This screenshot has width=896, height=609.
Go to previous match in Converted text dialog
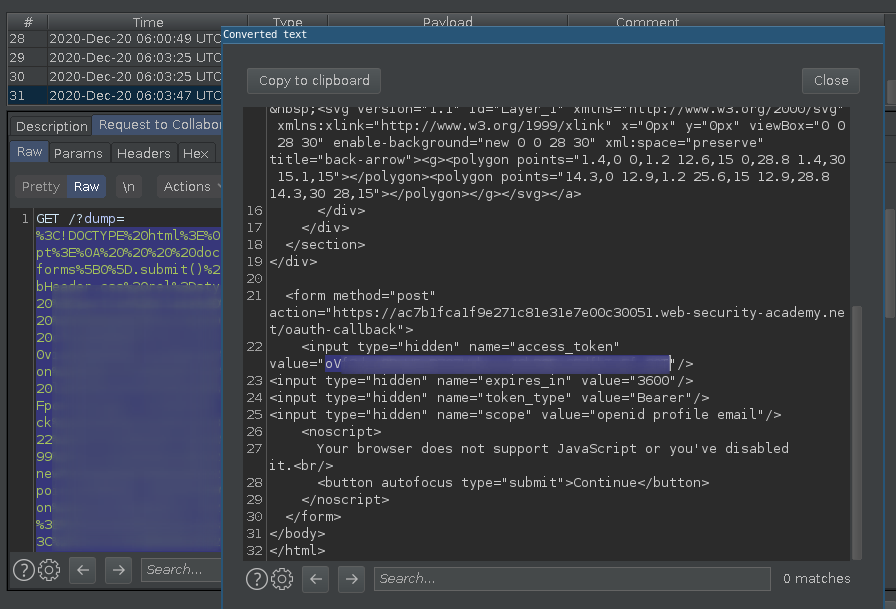point(315,579)
